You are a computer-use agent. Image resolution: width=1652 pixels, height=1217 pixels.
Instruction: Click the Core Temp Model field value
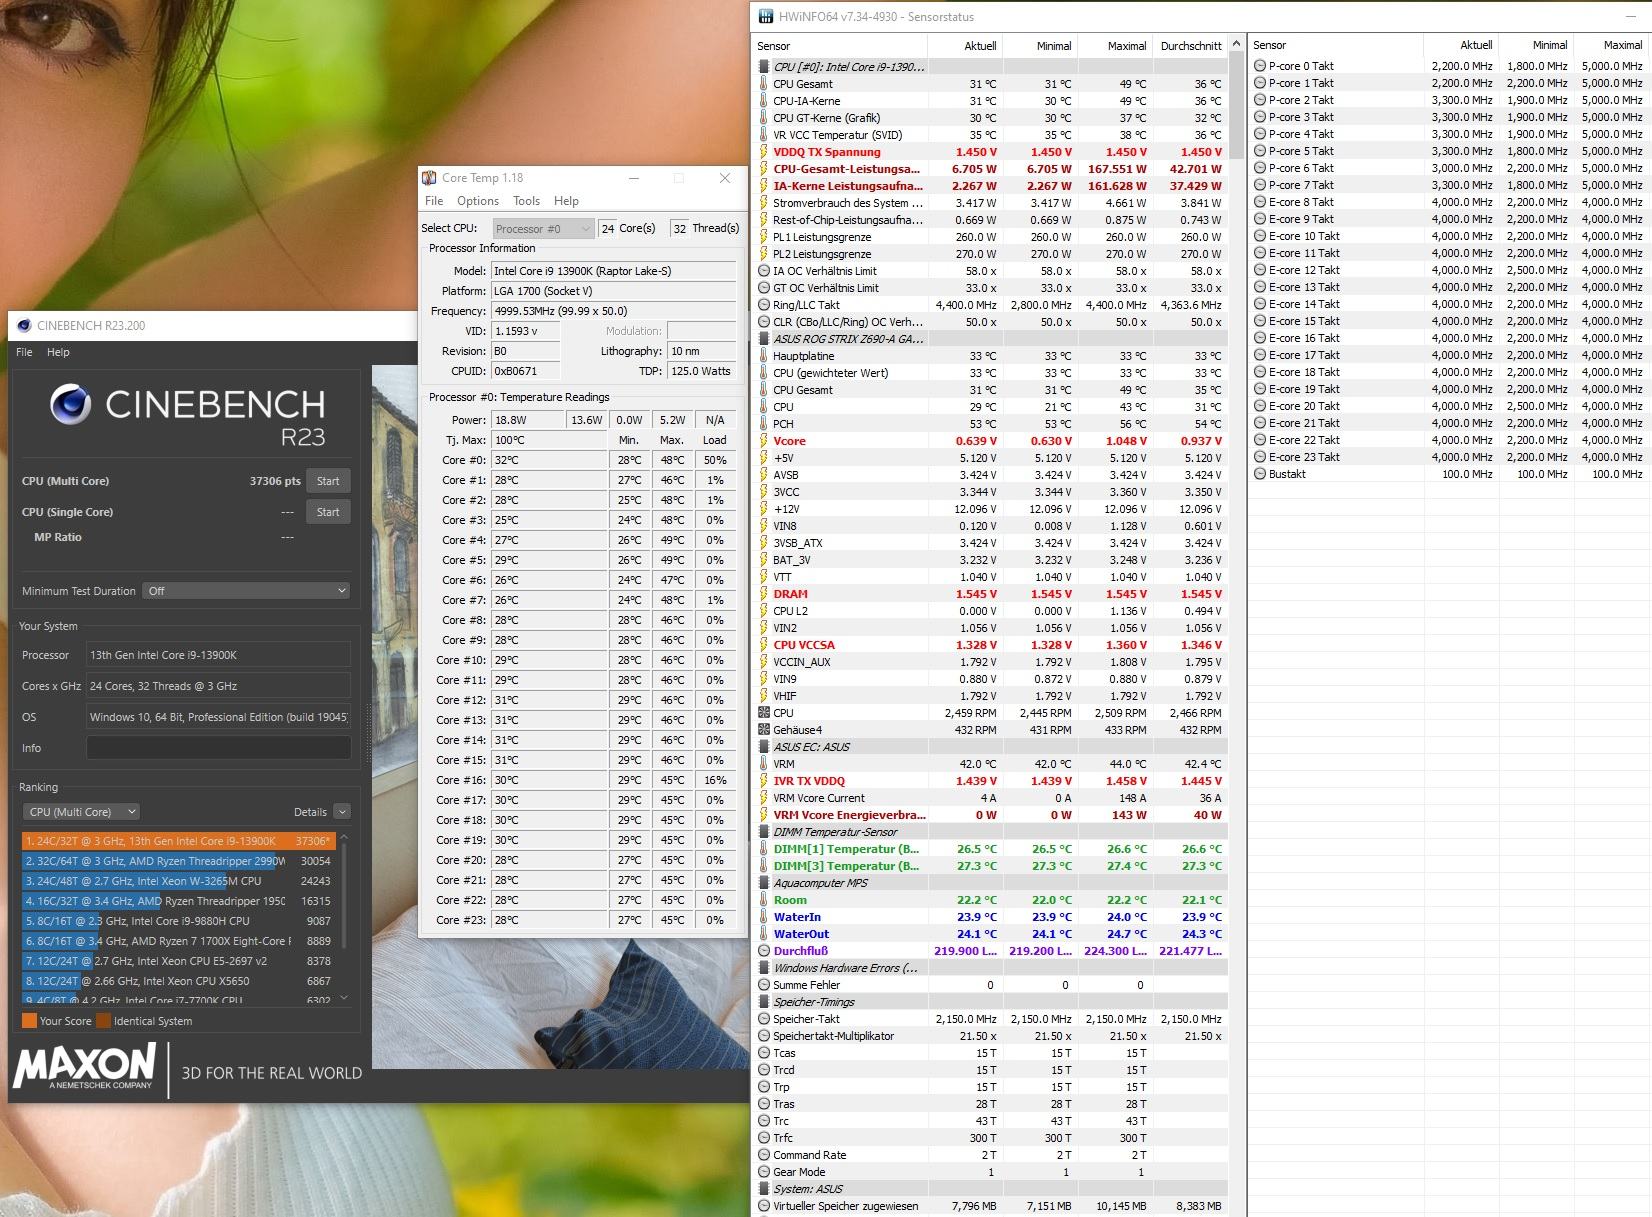pos(612,271)
